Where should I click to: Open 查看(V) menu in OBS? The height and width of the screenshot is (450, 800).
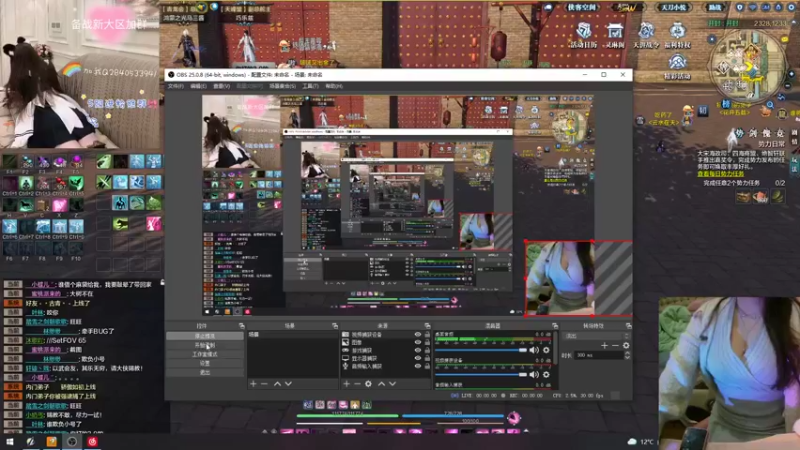[221, 86]
